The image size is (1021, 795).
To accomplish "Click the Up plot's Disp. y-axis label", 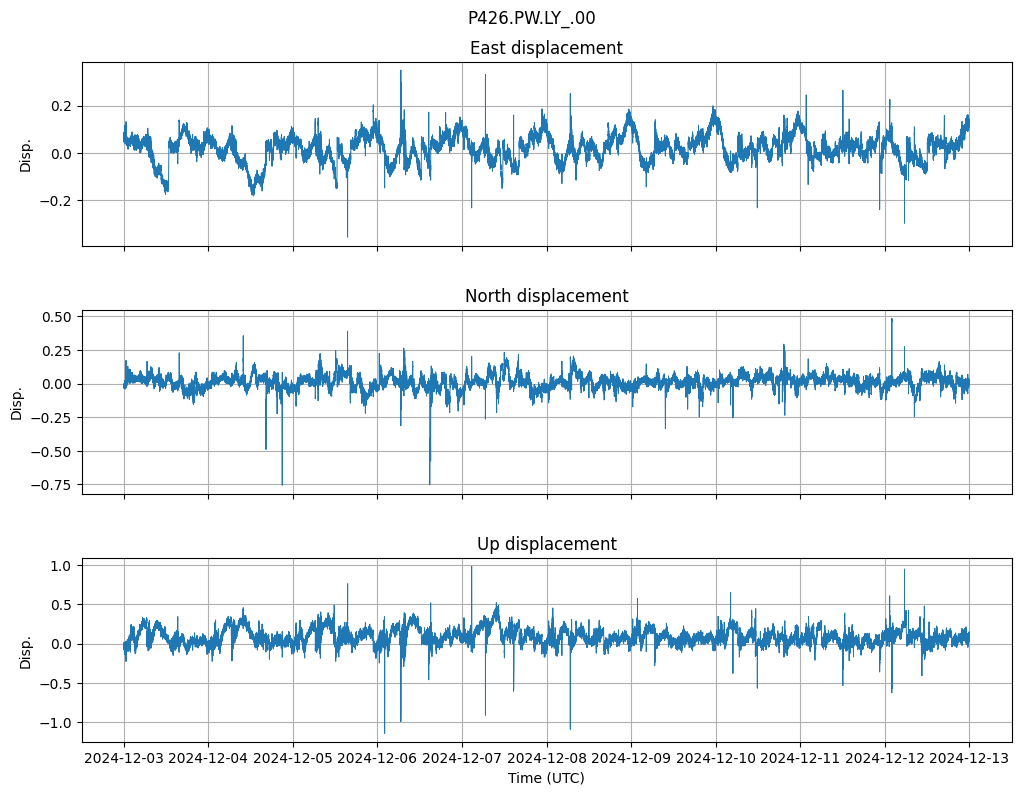I will click(26, 651).
